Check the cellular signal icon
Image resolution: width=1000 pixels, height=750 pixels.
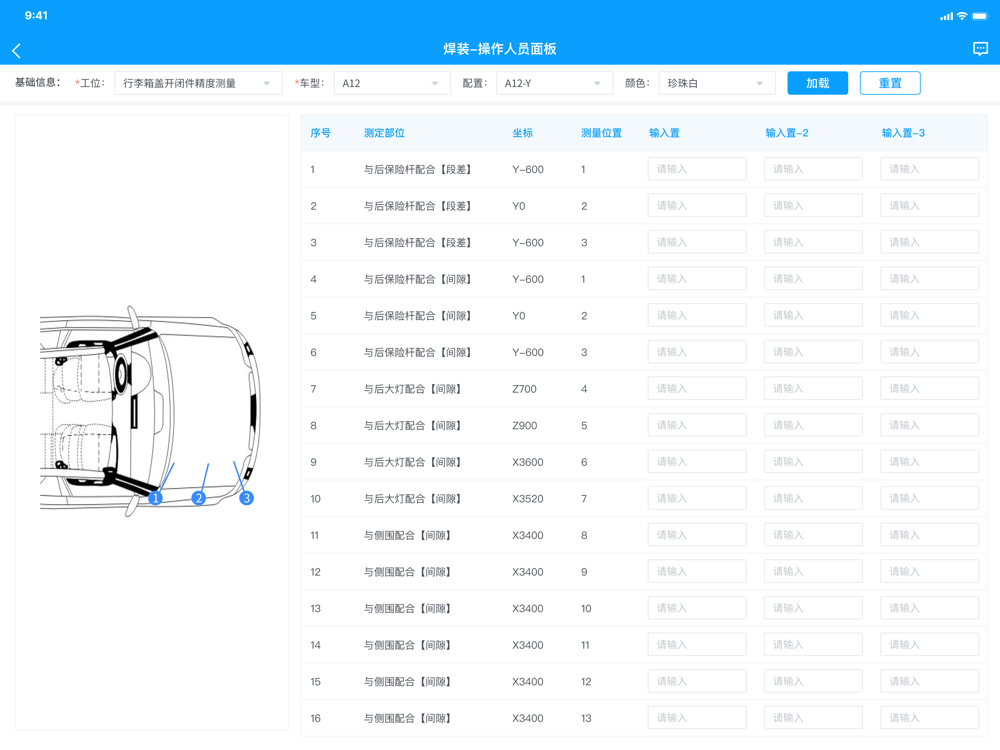point(946,17)
